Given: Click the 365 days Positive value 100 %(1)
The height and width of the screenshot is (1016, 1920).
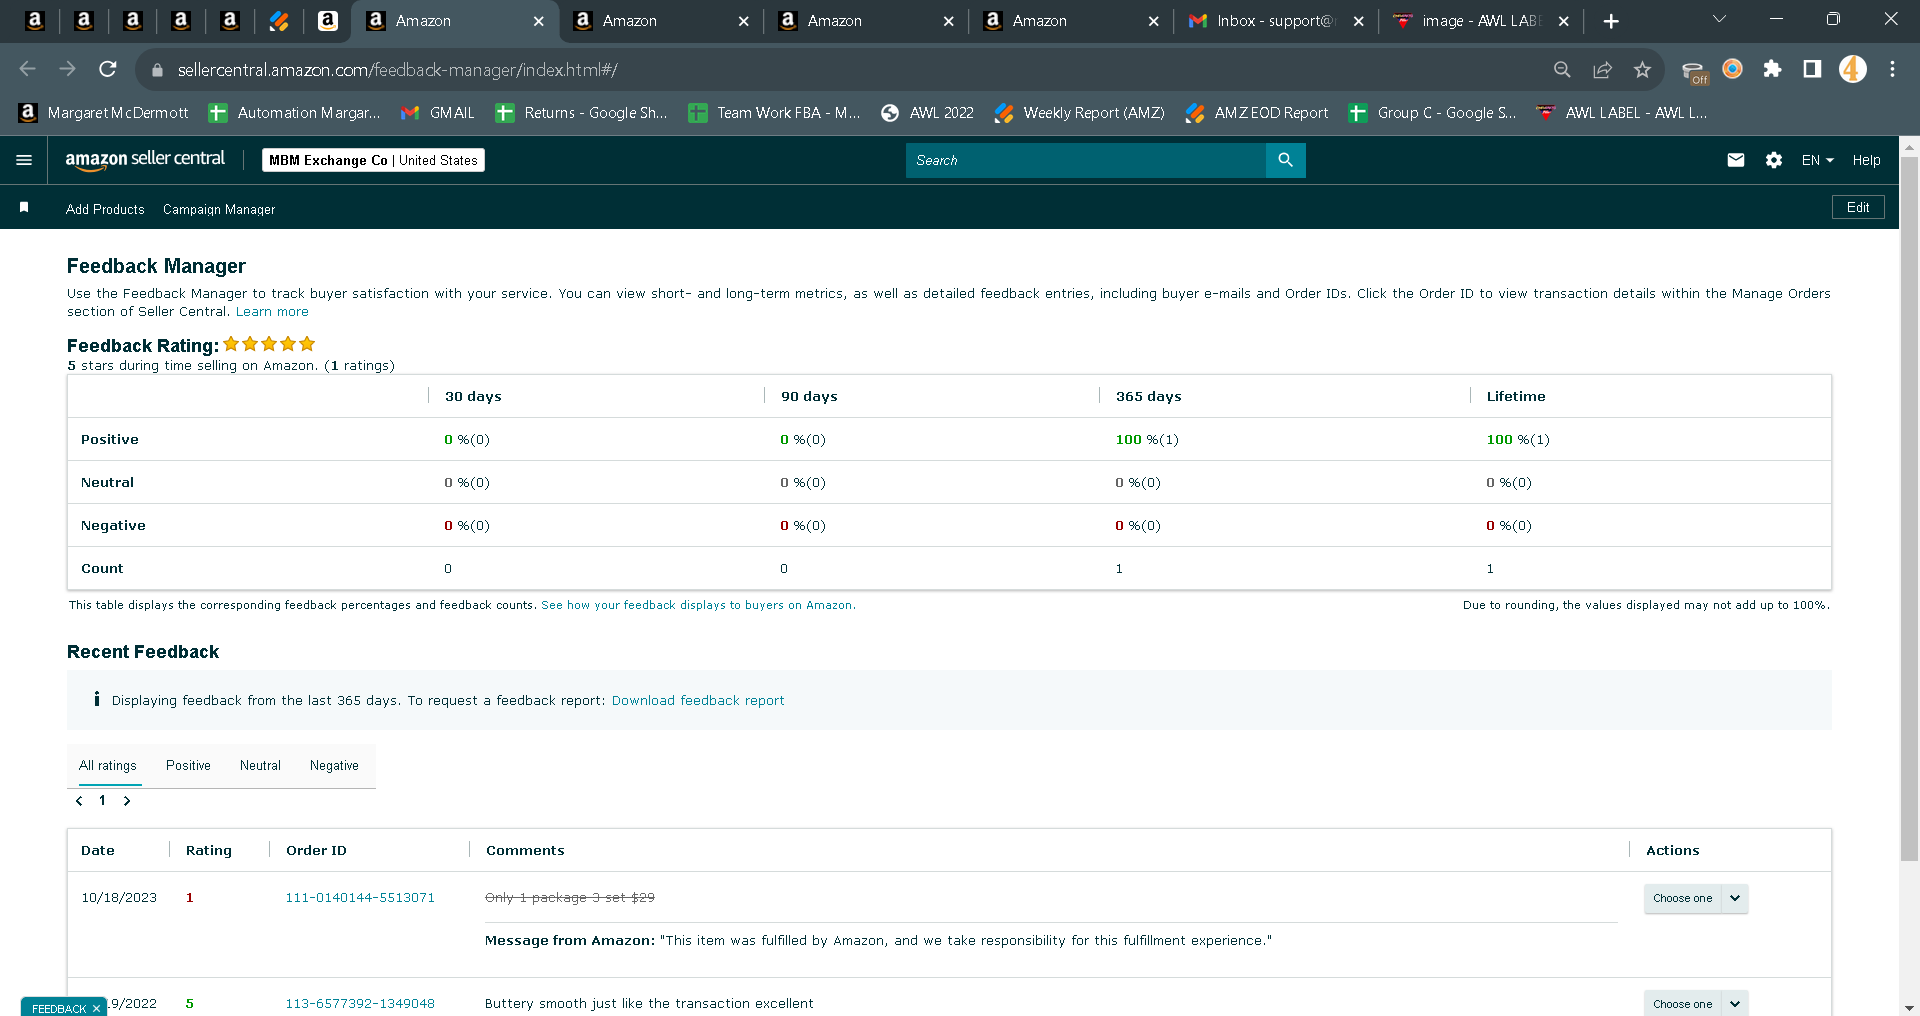Looking at the screenshot, I should (1147, 440).
